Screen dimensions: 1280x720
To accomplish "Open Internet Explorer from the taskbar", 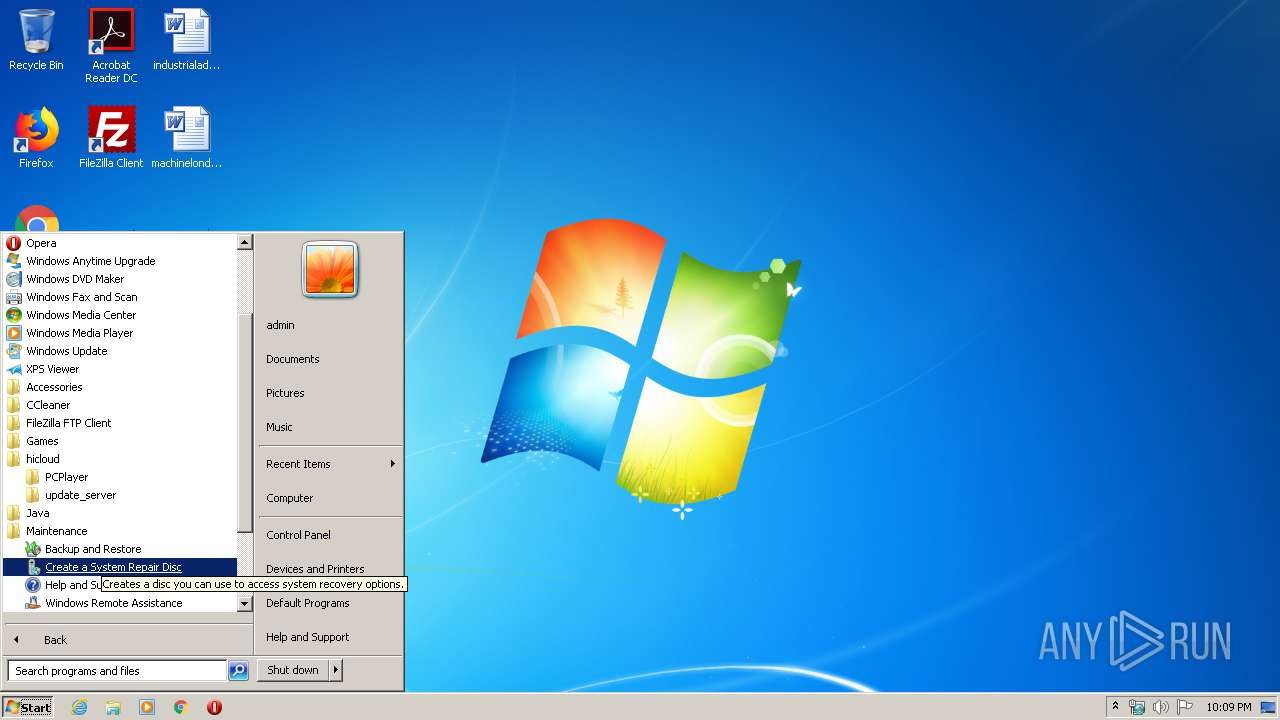I will click(79, 707).
